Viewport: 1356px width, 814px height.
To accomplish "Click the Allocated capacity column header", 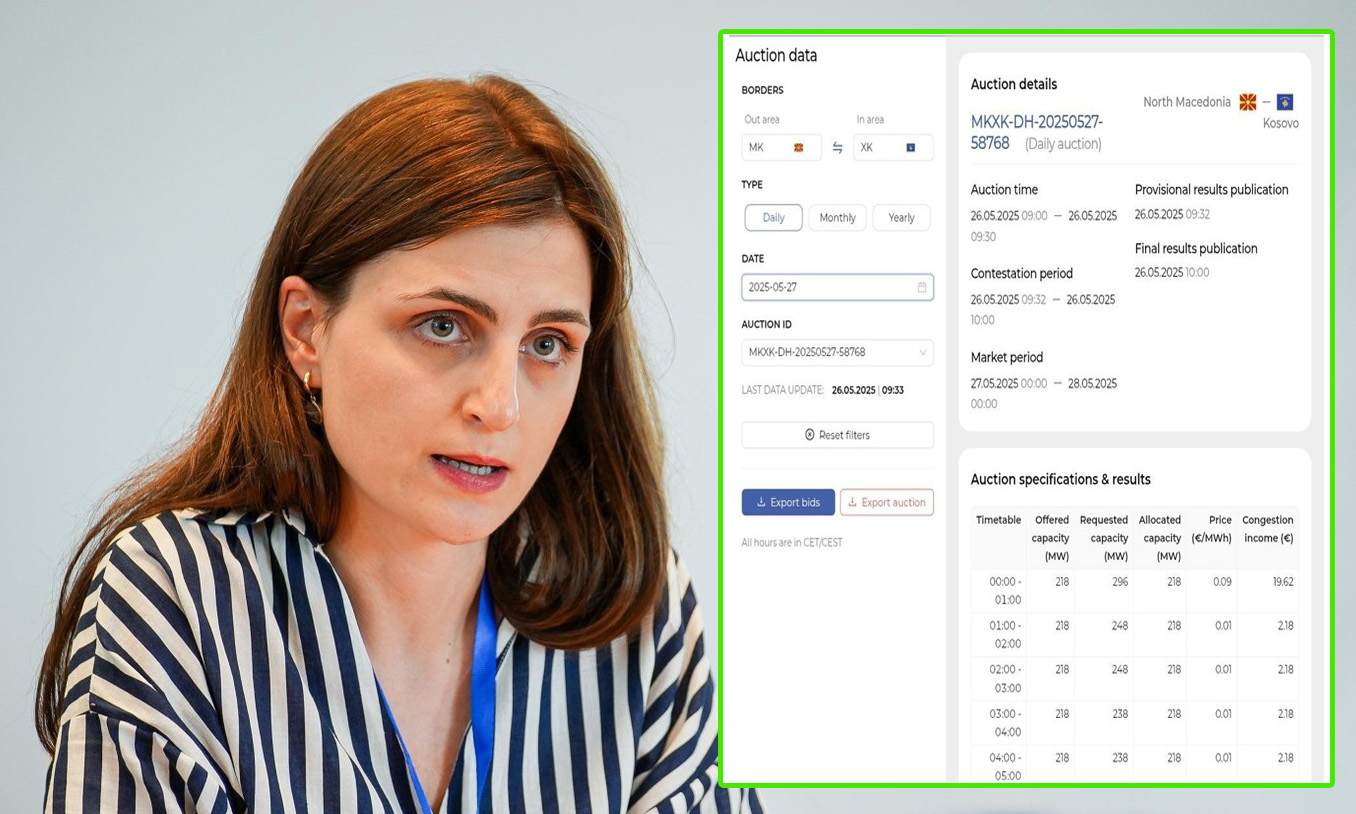I will pyautogui.click(x=1160, y=538).
